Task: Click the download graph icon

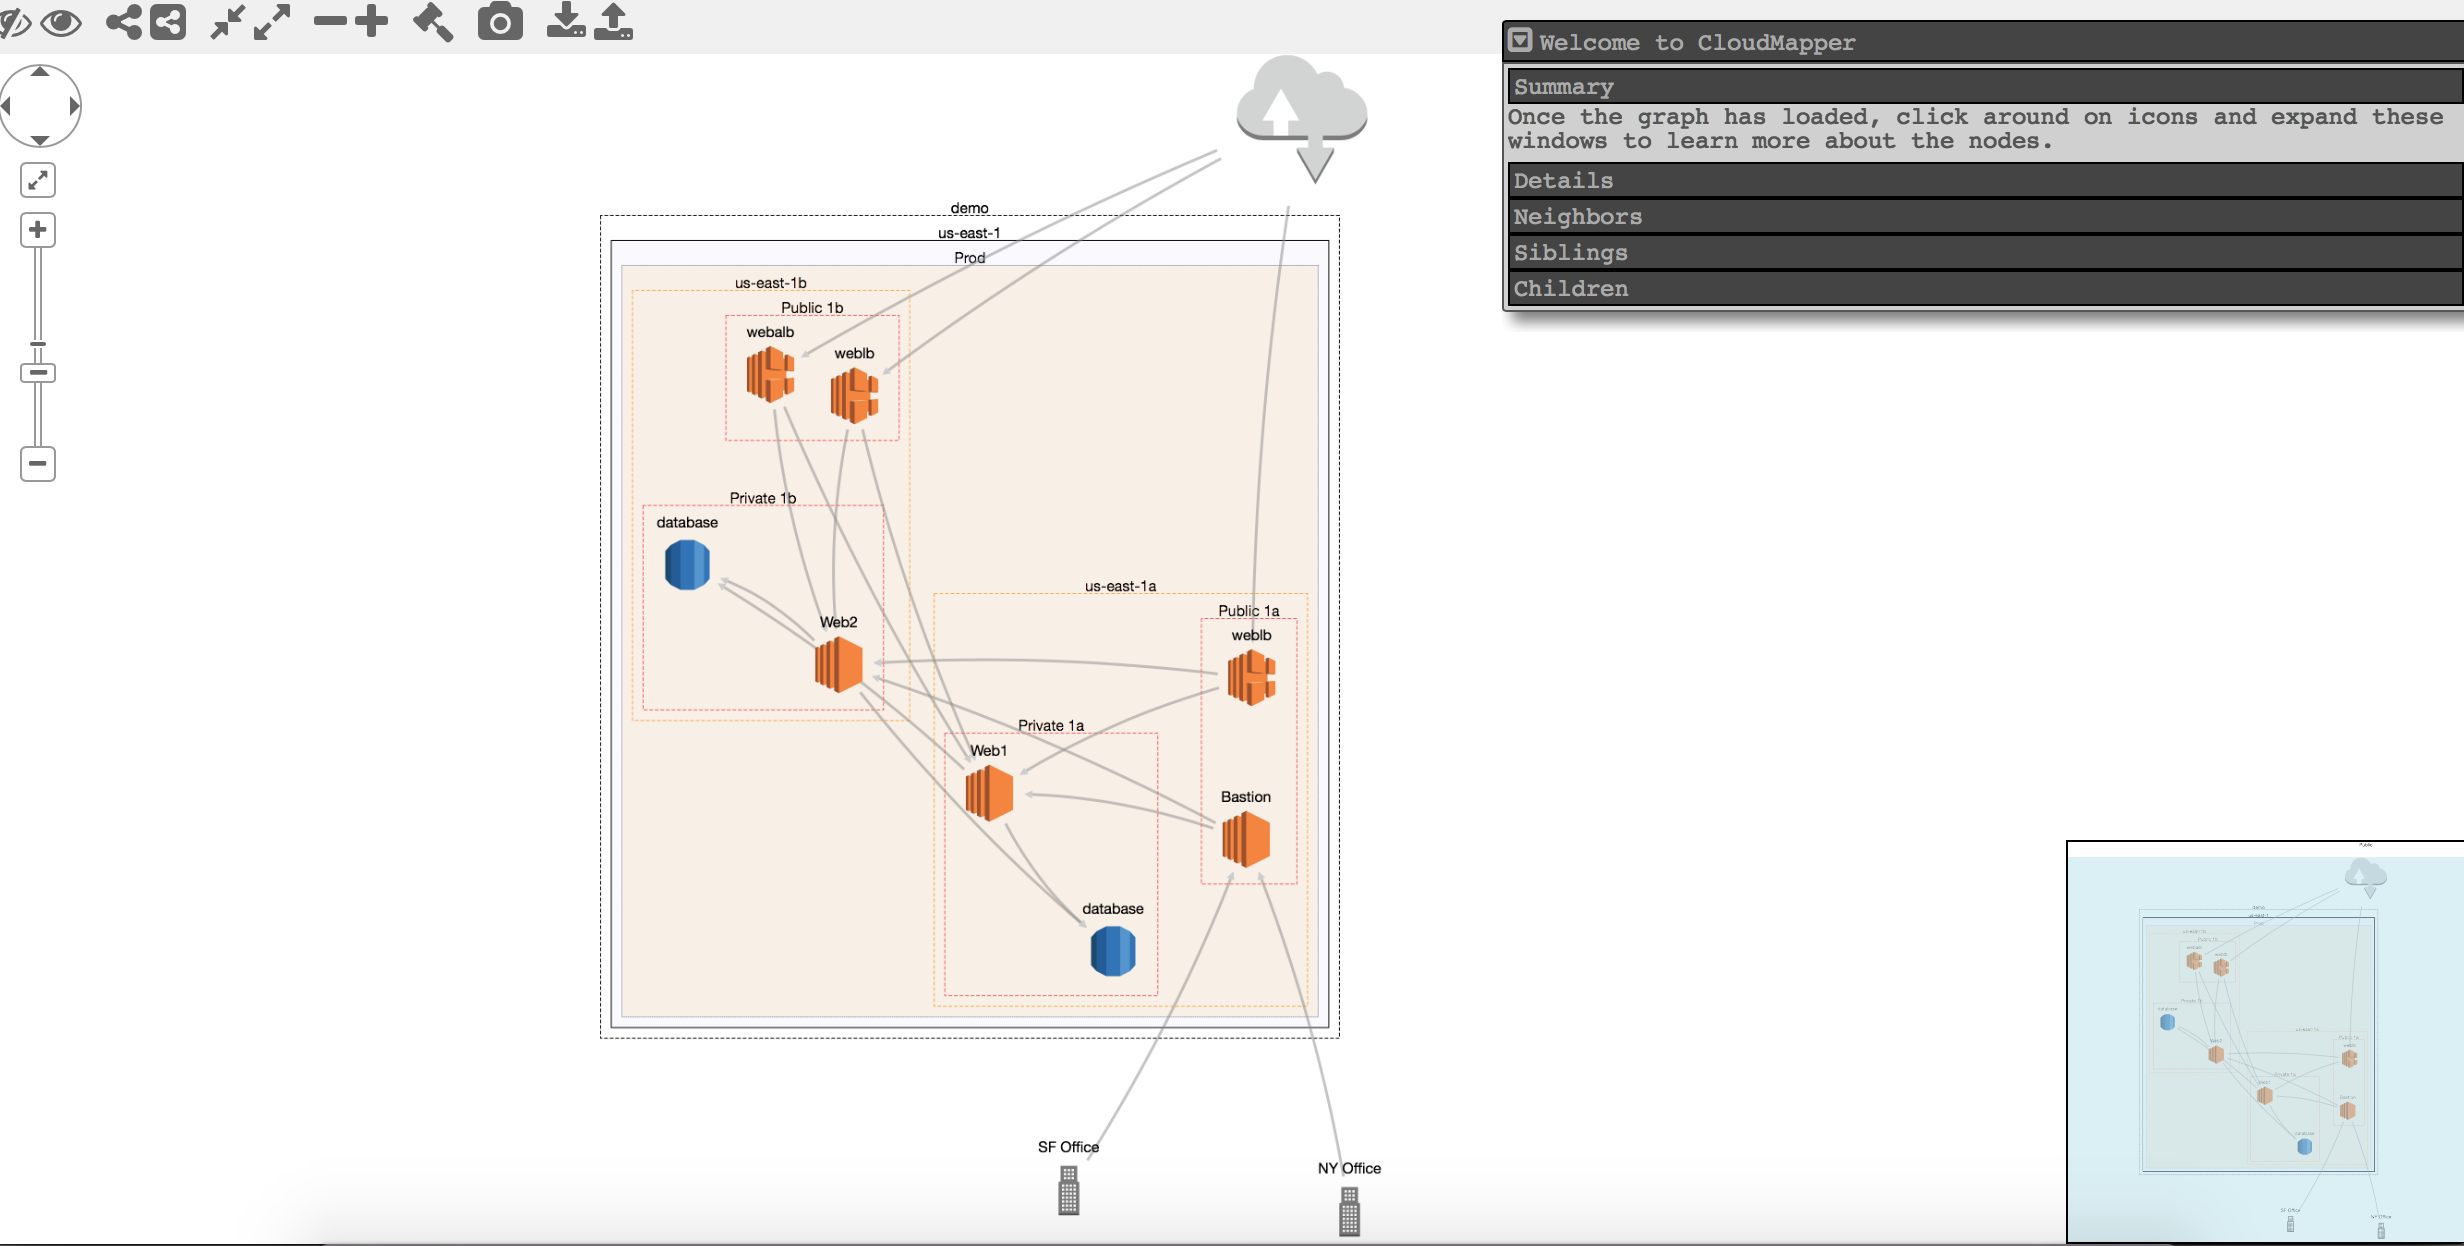Action: click(566, 22)
